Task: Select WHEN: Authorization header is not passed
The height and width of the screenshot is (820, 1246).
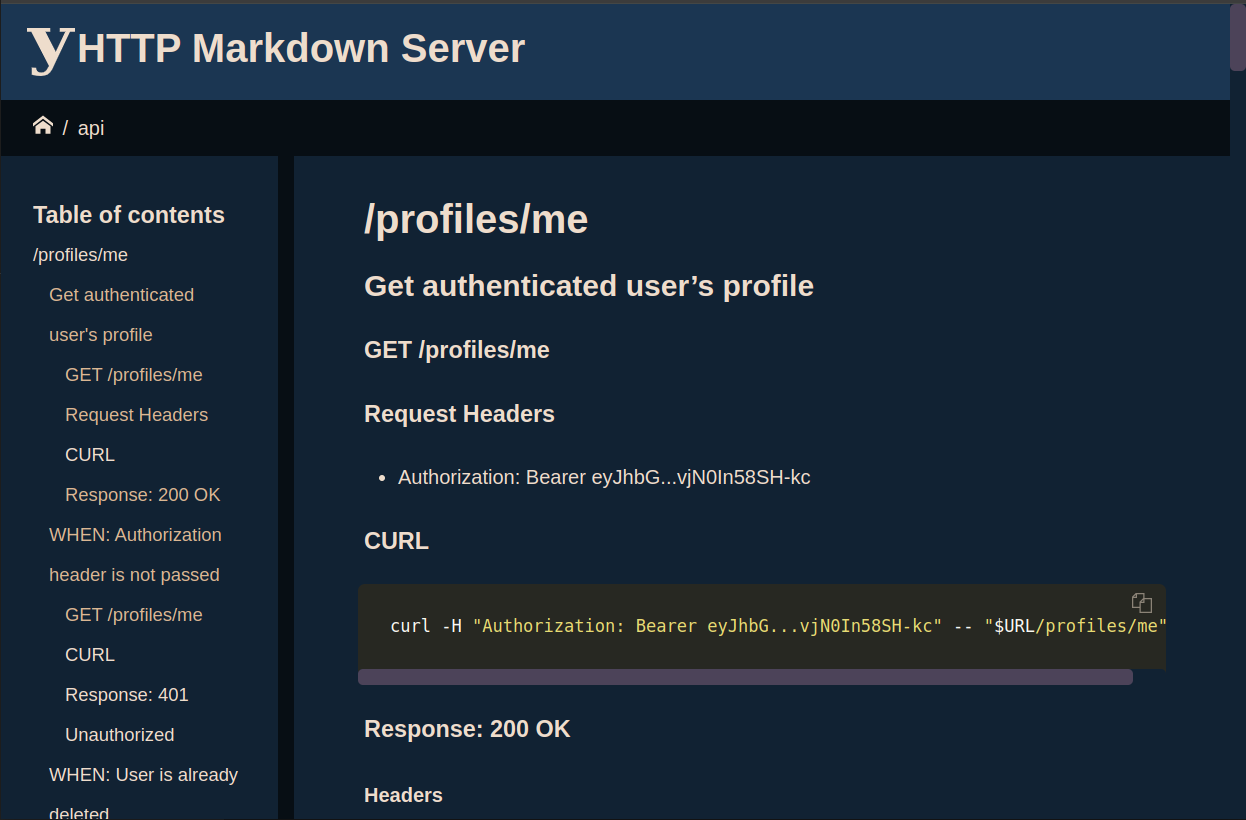Action: pos(135,534)
